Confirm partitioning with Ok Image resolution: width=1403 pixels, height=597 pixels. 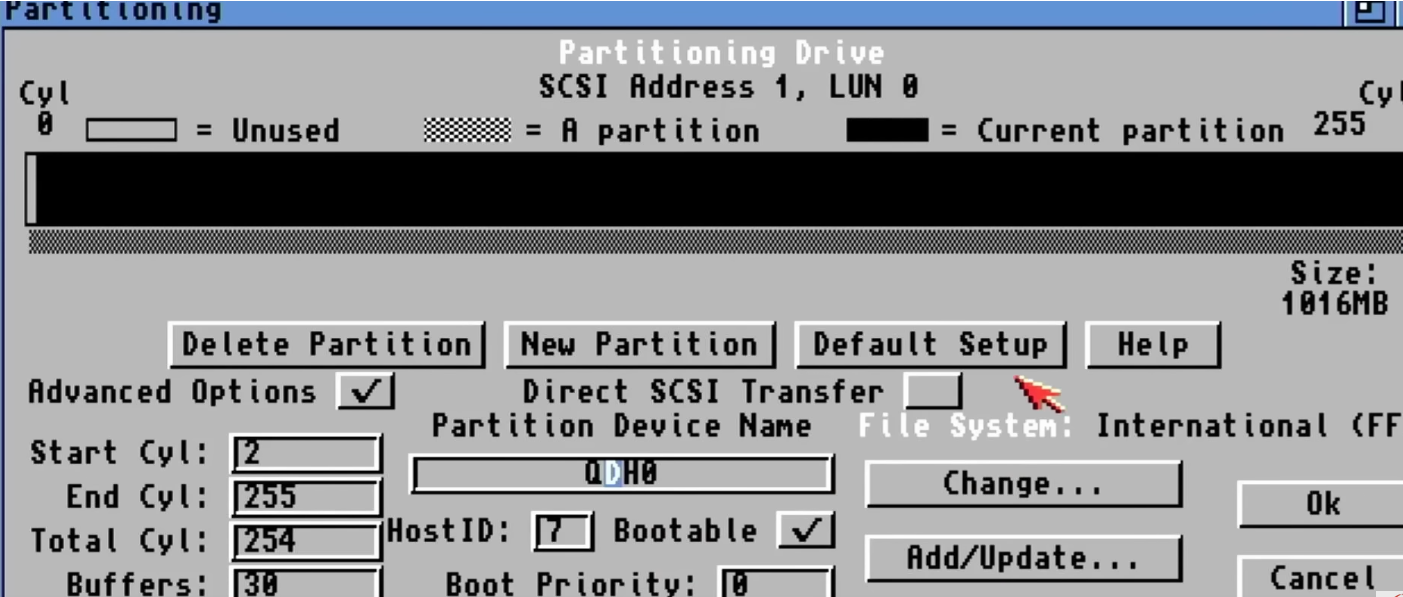[1321, 504]
